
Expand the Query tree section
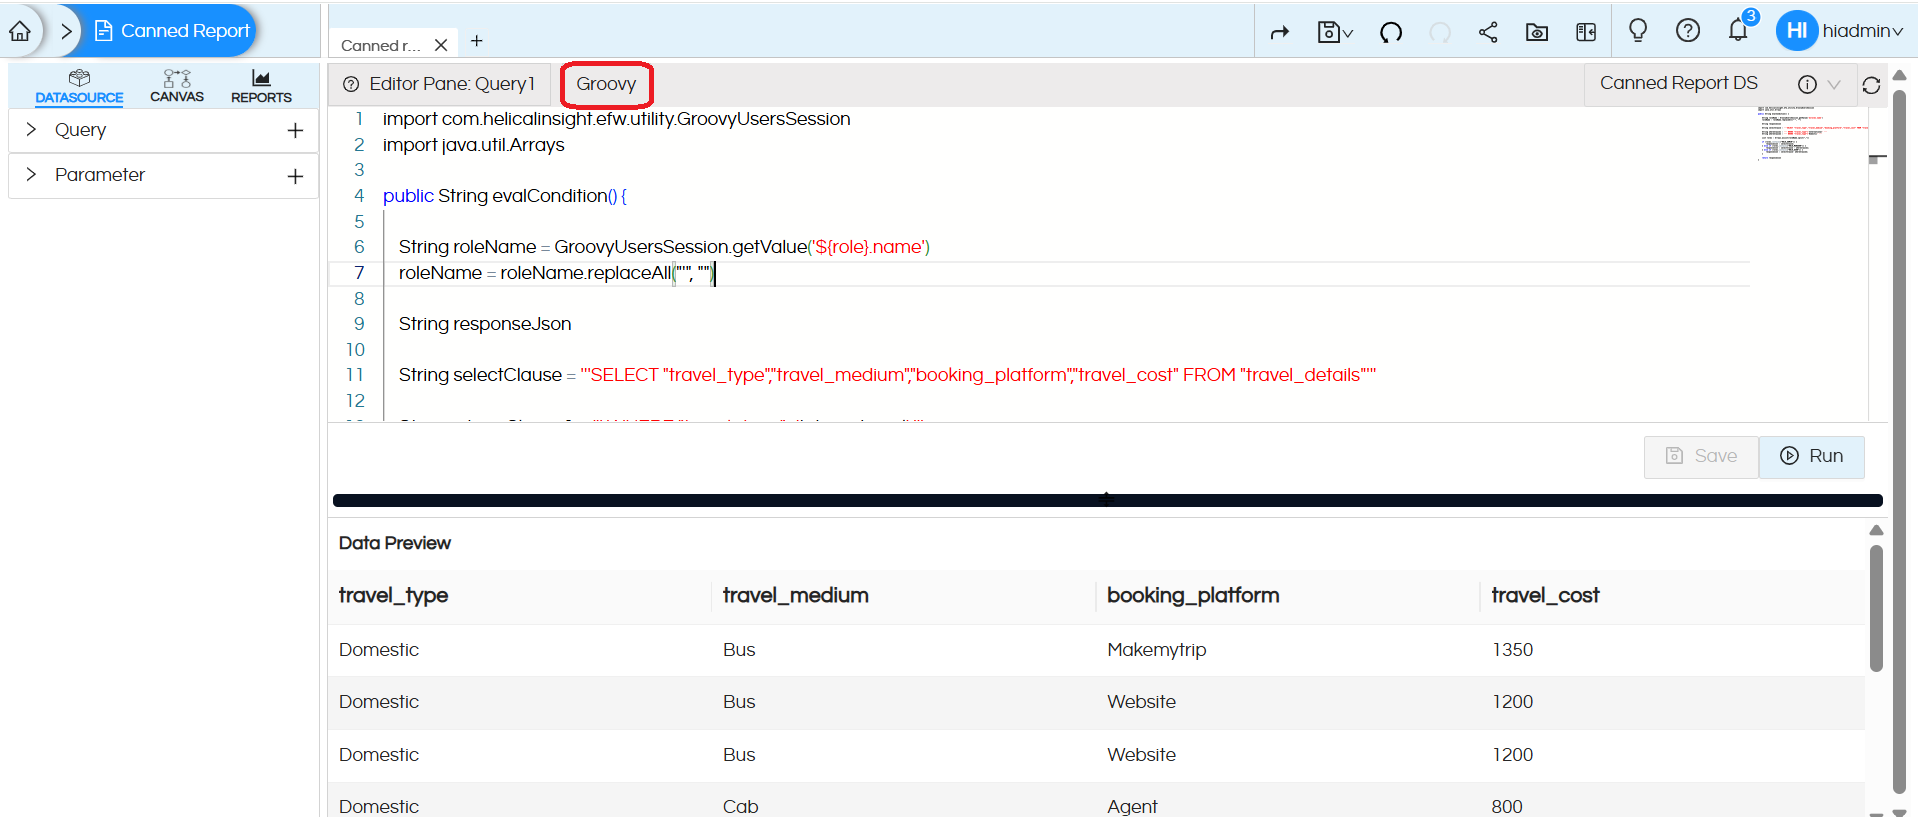pyautogui.click(x=31, y=130)
